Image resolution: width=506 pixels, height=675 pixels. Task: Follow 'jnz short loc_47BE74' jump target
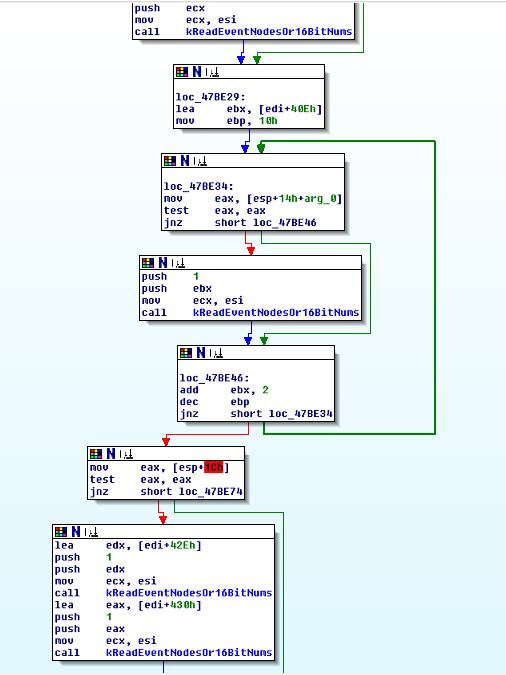[x=211, y=492]
